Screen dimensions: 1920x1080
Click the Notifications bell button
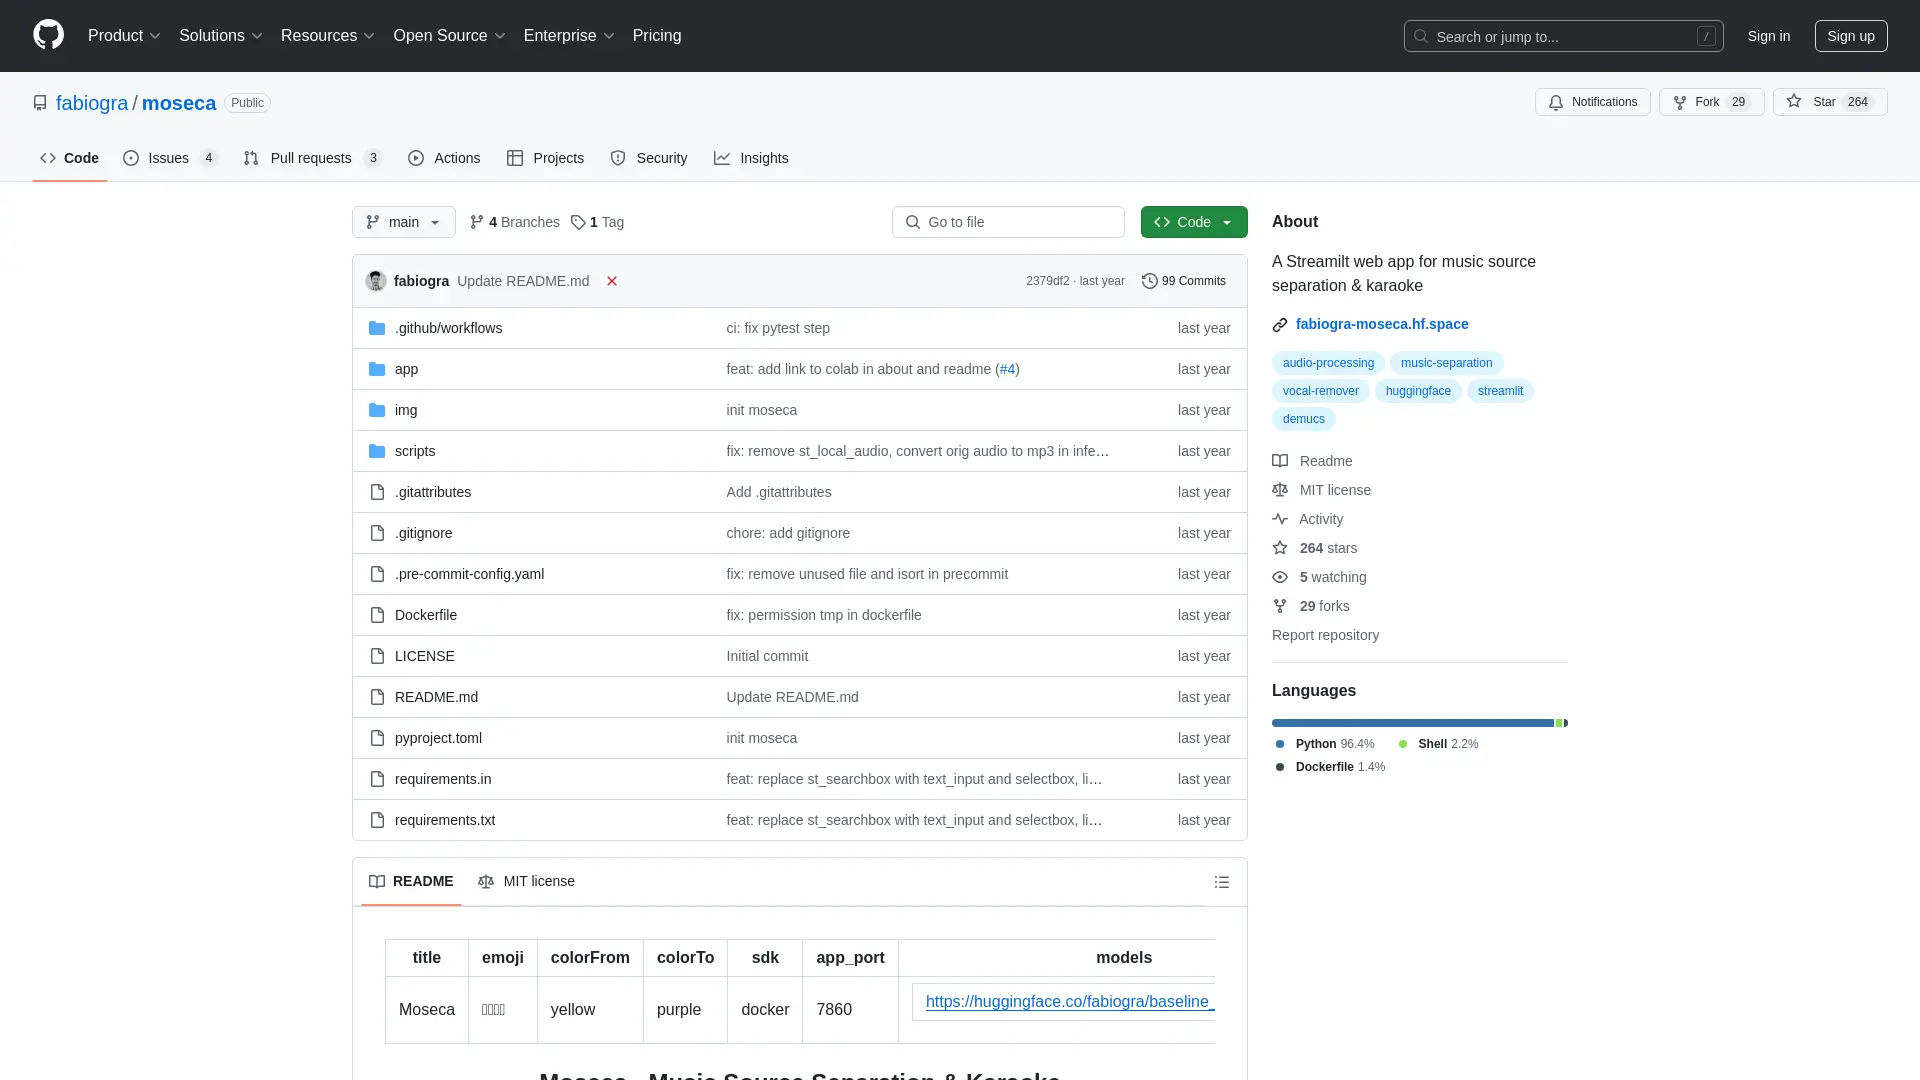[1592, 102]
